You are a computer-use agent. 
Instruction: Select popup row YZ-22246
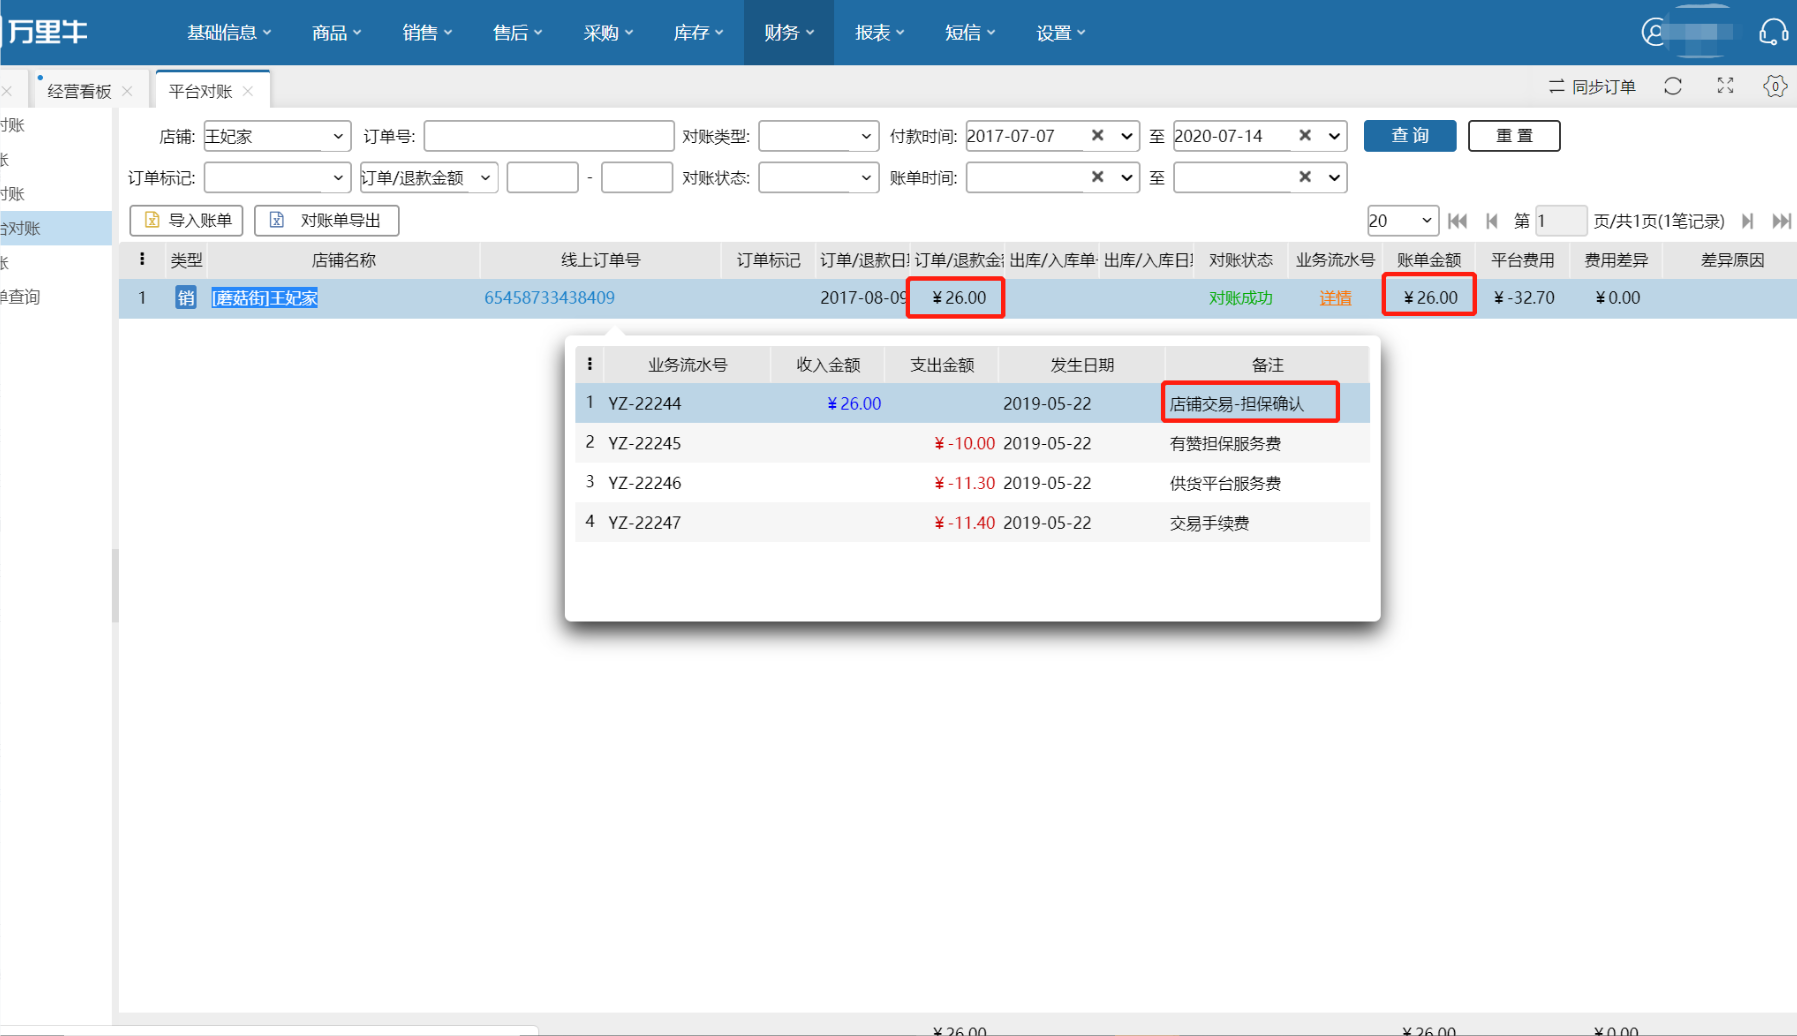972,483
